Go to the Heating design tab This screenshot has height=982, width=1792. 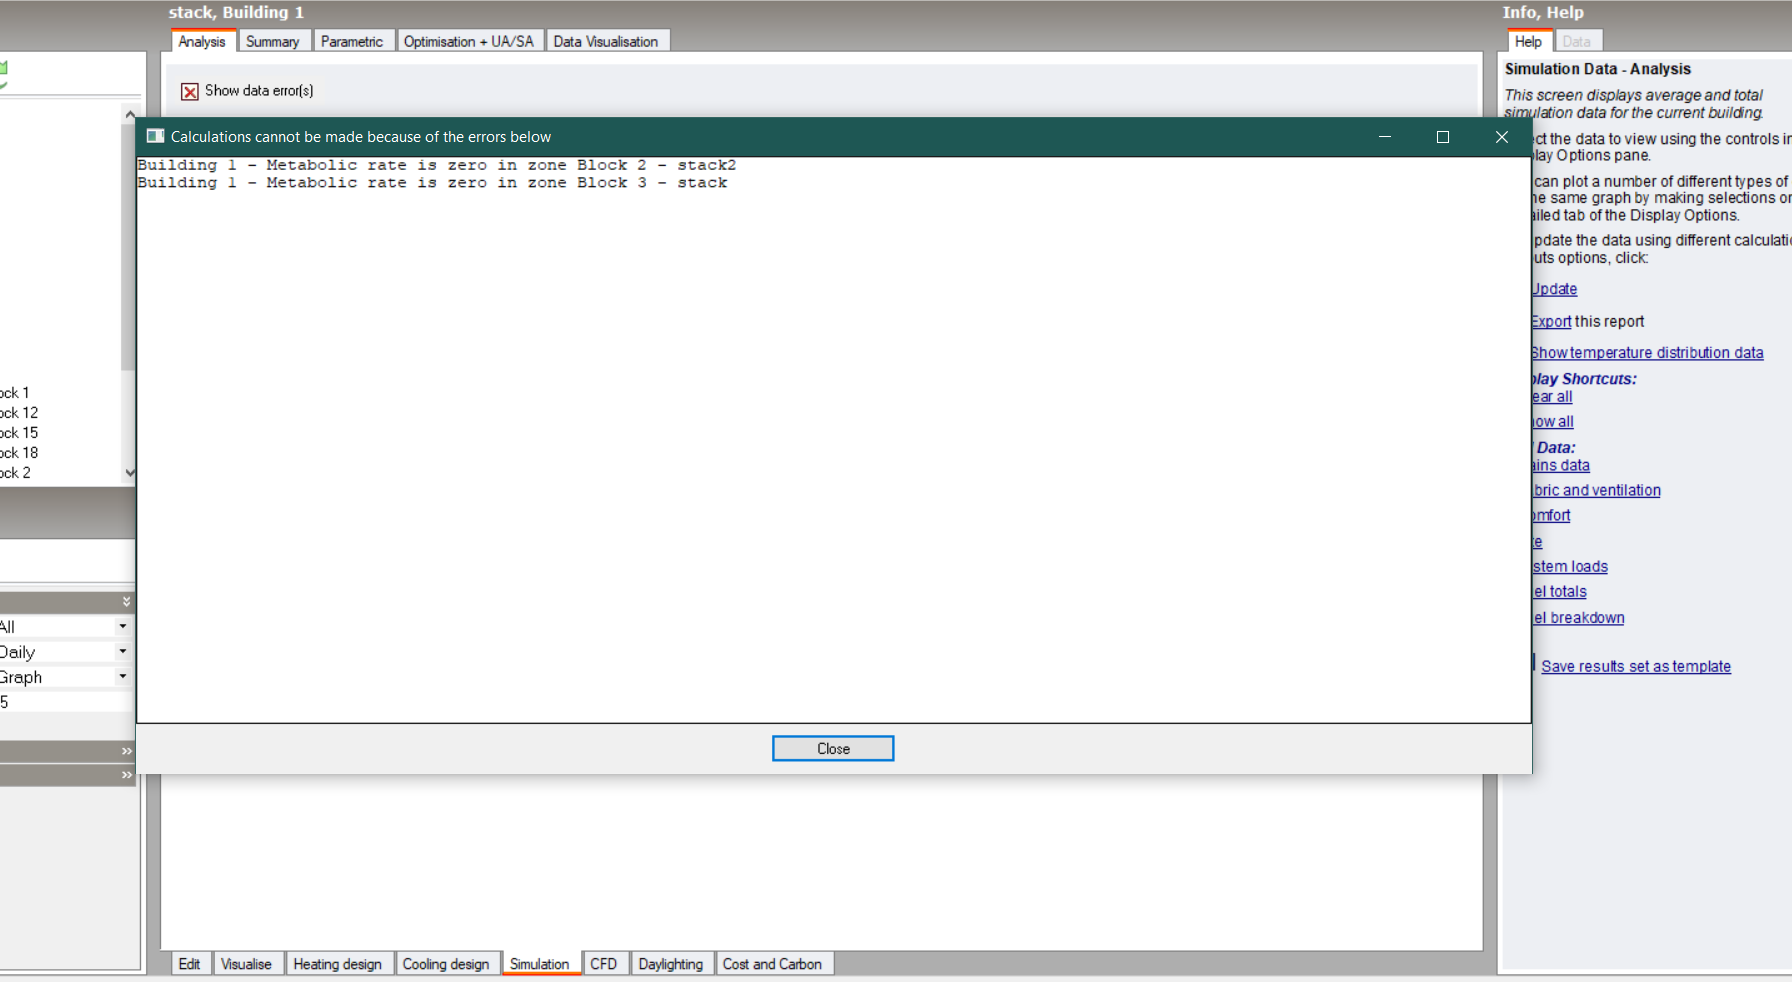pyautogui.click(x=338, y=964)
